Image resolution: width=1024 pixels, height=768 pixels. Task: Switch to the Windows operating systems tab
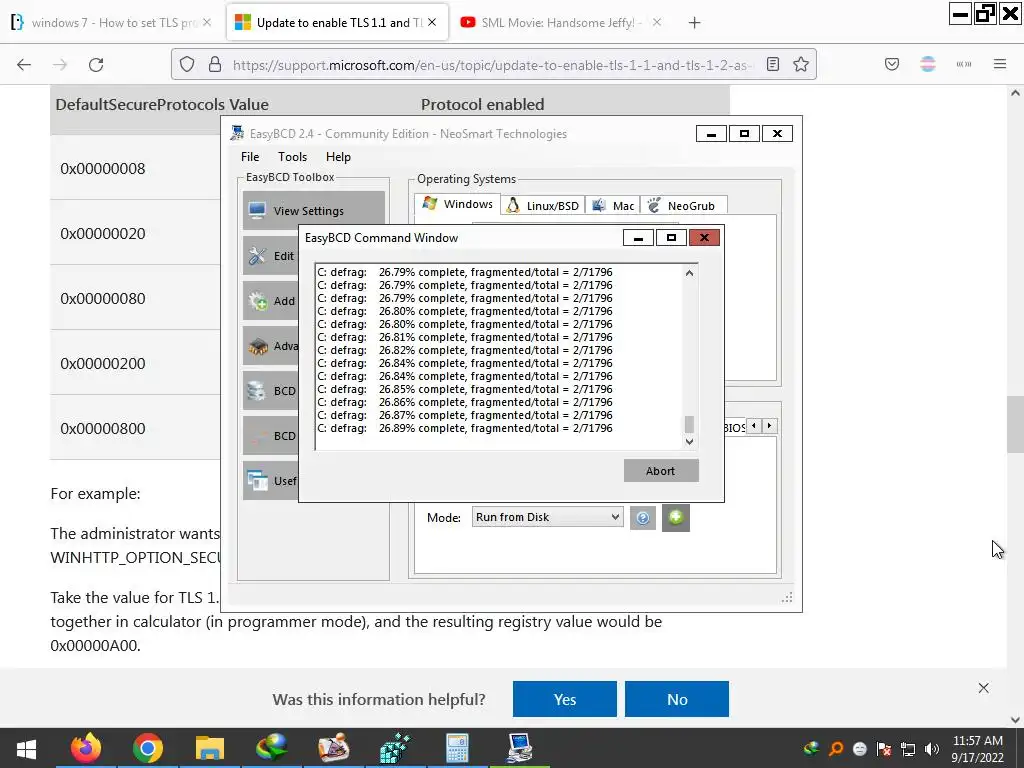pos(458,204)
